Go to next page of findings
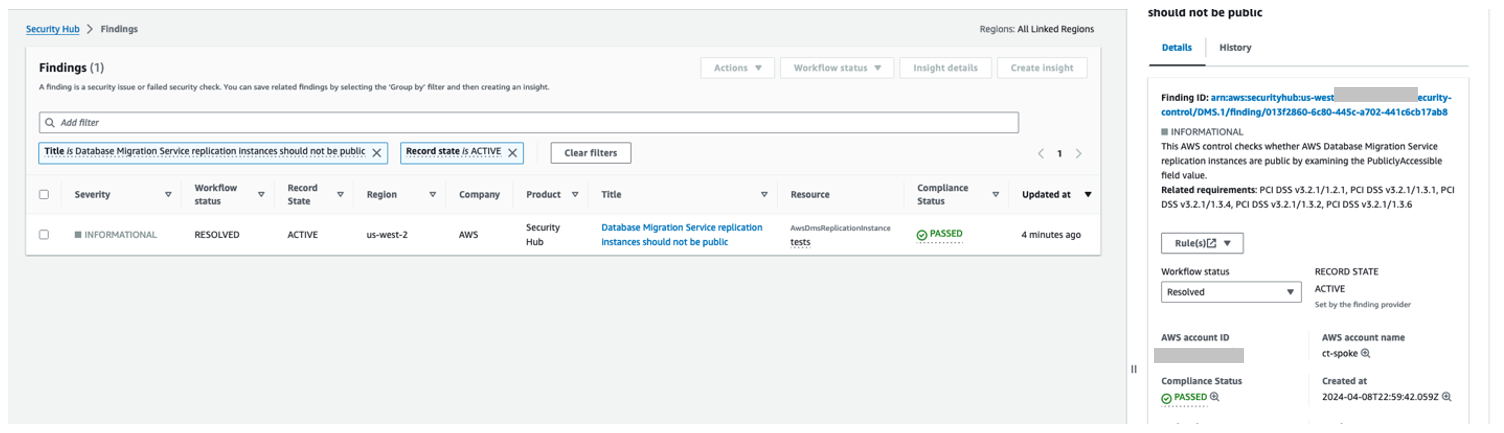The height and width of the screenshot is (433, 1504). coord(1078,154)
